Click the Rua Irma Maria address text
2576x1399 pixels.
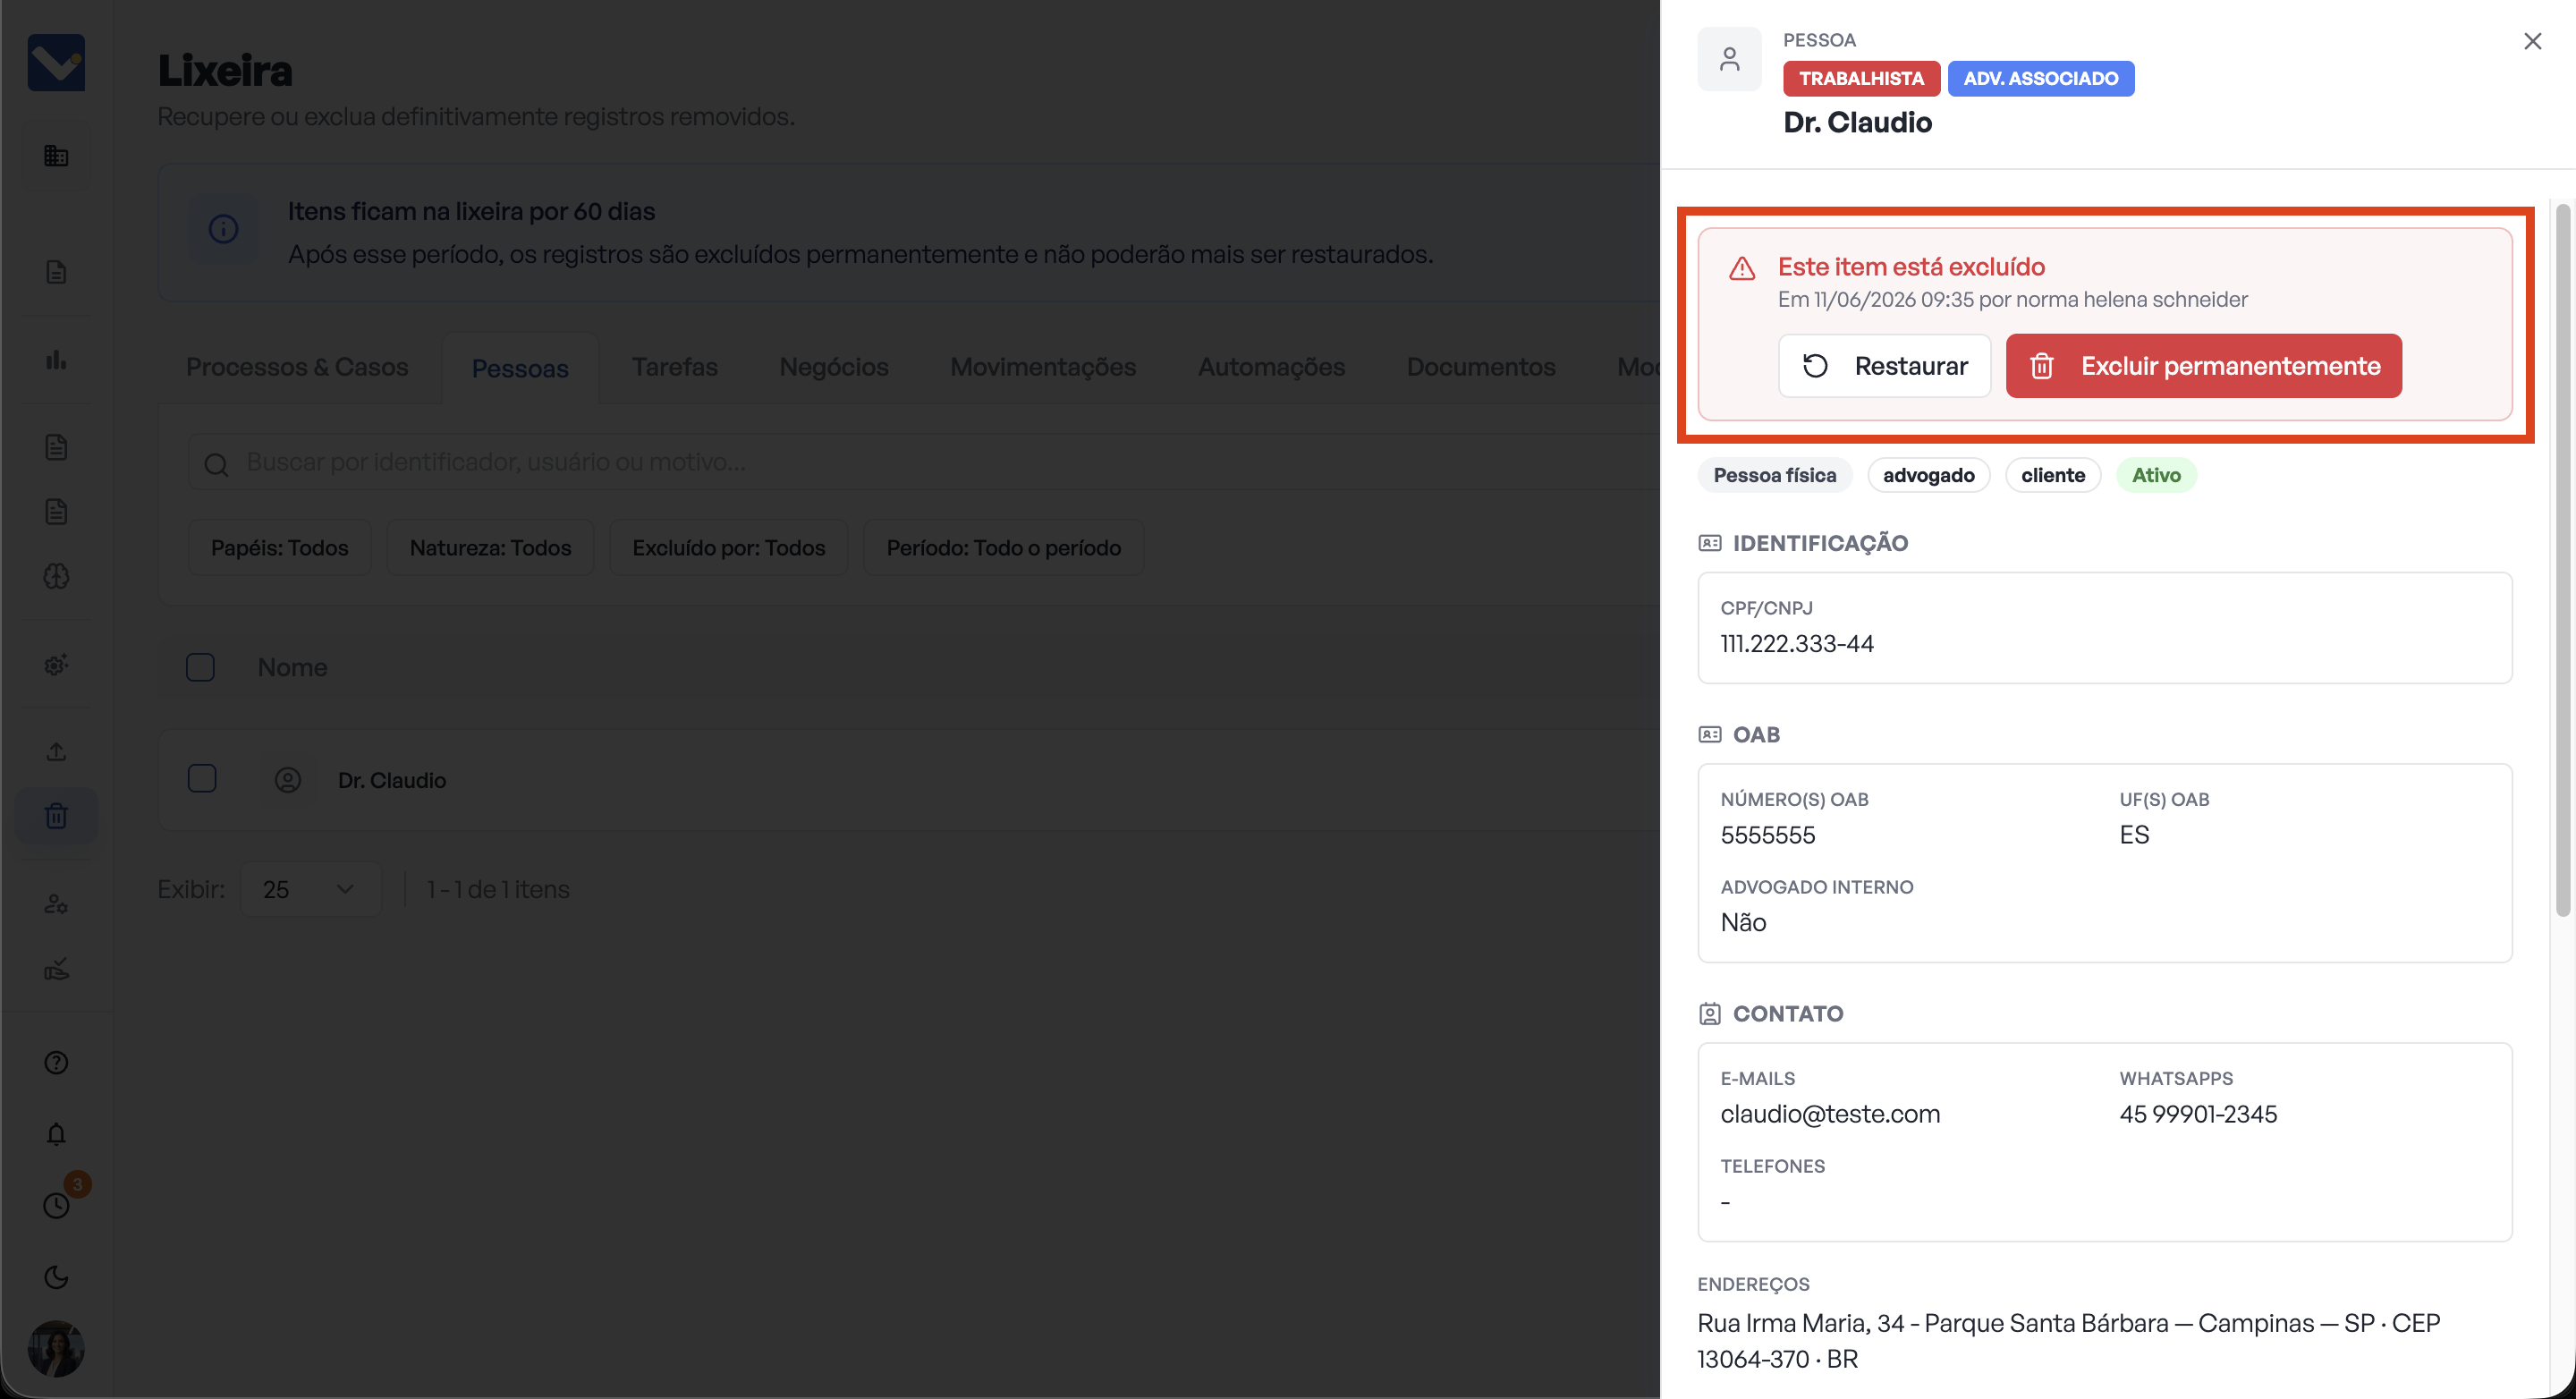tap(2069, 1341)
